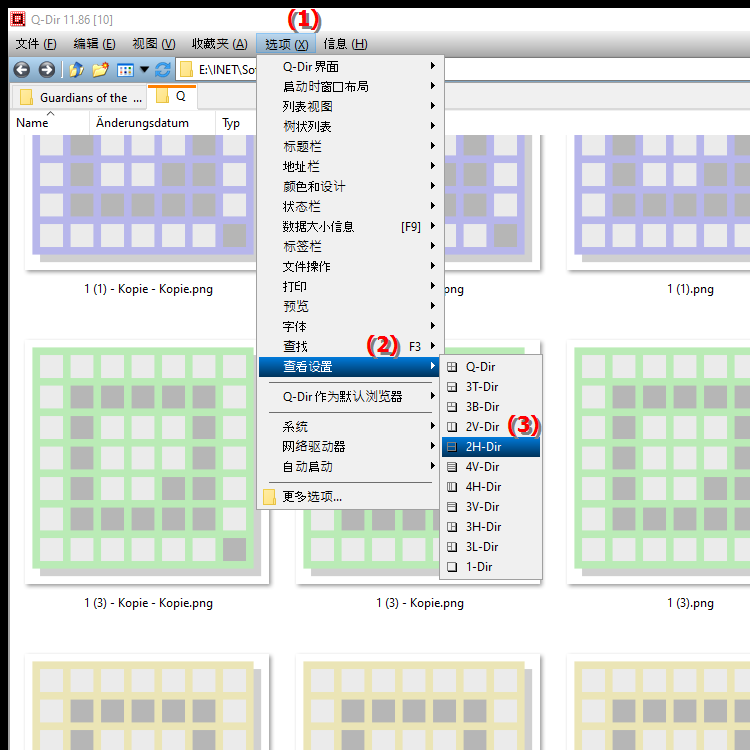Expand the 列表视图 submenu
The width and height of the screenshot is (750, 750).
pyautogui.click(x=350, y=106)
